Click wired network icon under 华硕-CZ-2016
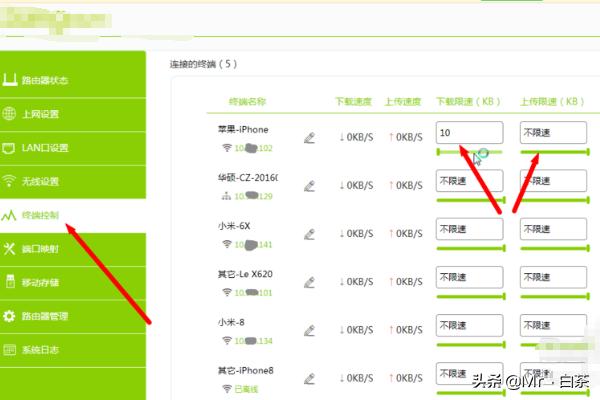The image size is (600, 400). tap(226, 196)
